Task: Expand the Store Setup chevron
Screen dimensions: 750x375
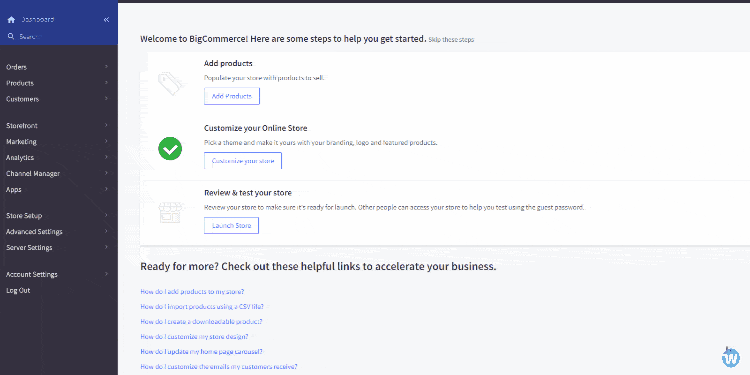Action: pyautogui.click(x=106, y=216)
